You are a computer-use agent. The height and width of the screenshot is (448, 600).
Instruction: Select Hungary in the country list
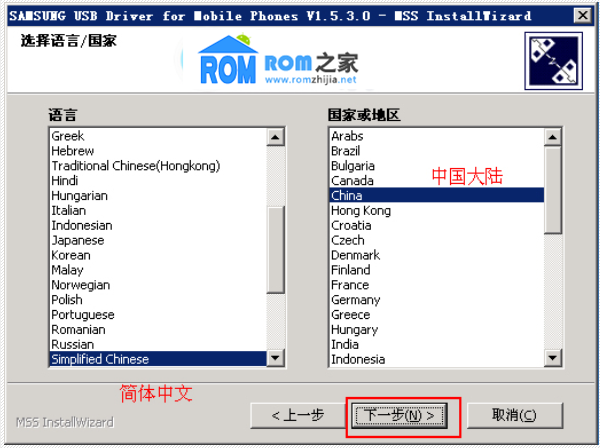coord(437,329)
